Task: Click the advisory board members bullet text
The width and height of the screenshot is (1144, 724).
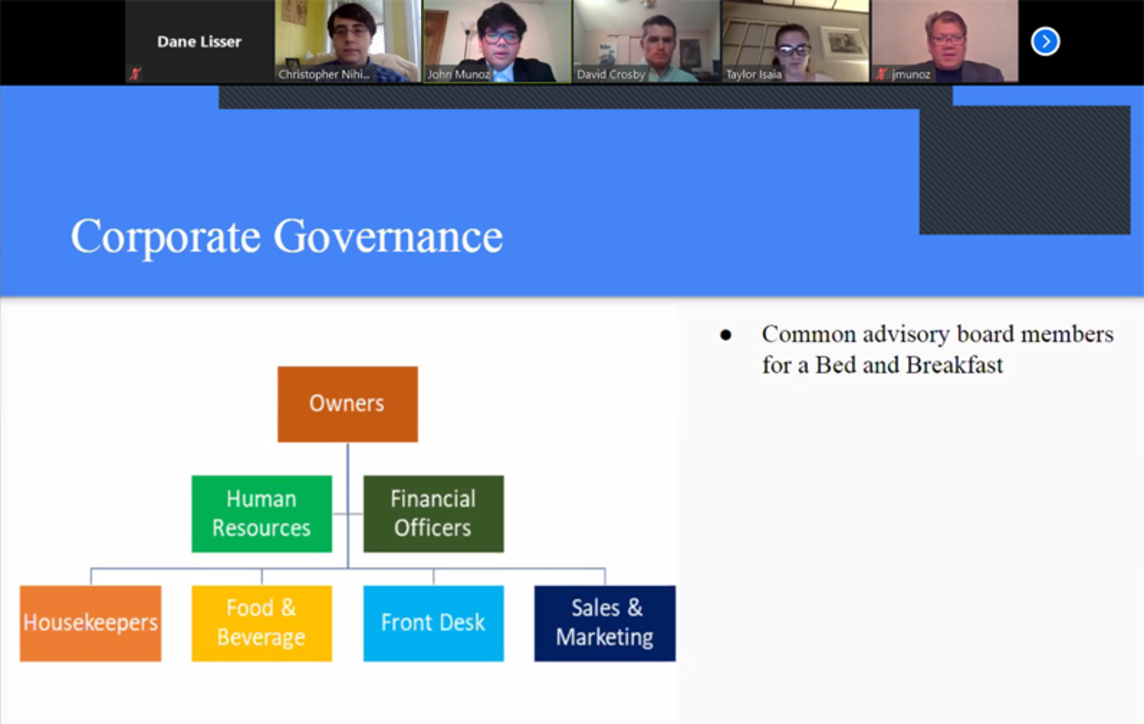Action: click(x=936, y=349)
